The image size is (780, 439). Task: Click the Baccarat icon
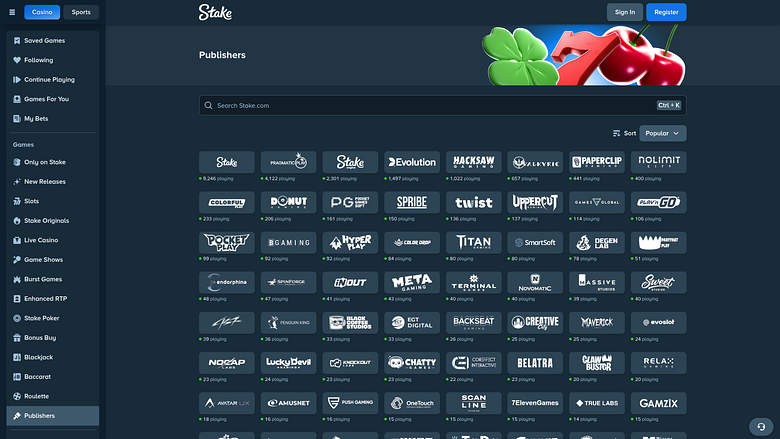point(17,377)
